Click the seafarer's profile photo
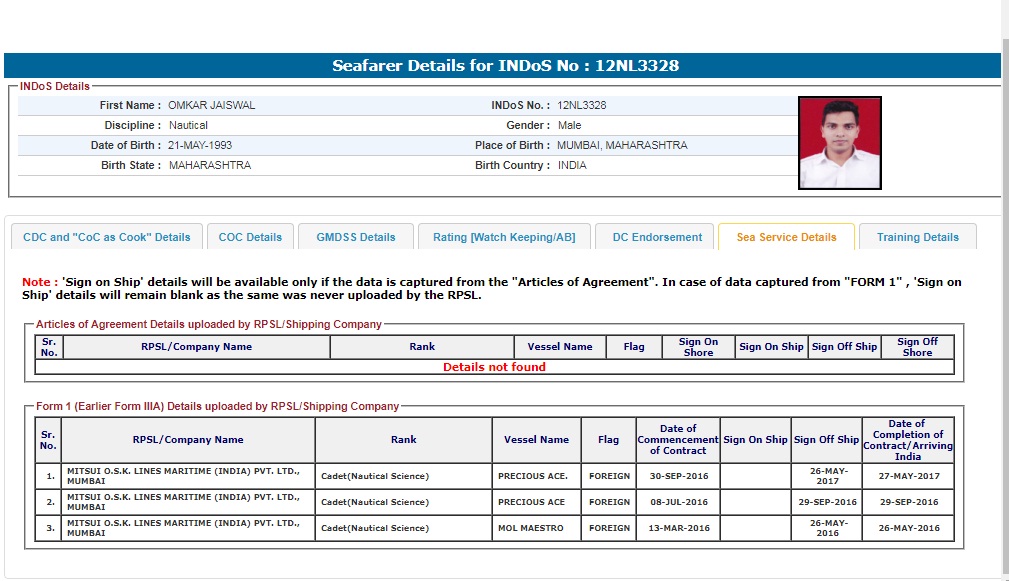1009x581 pixels. pyautogui.click(x=839, y=143)
